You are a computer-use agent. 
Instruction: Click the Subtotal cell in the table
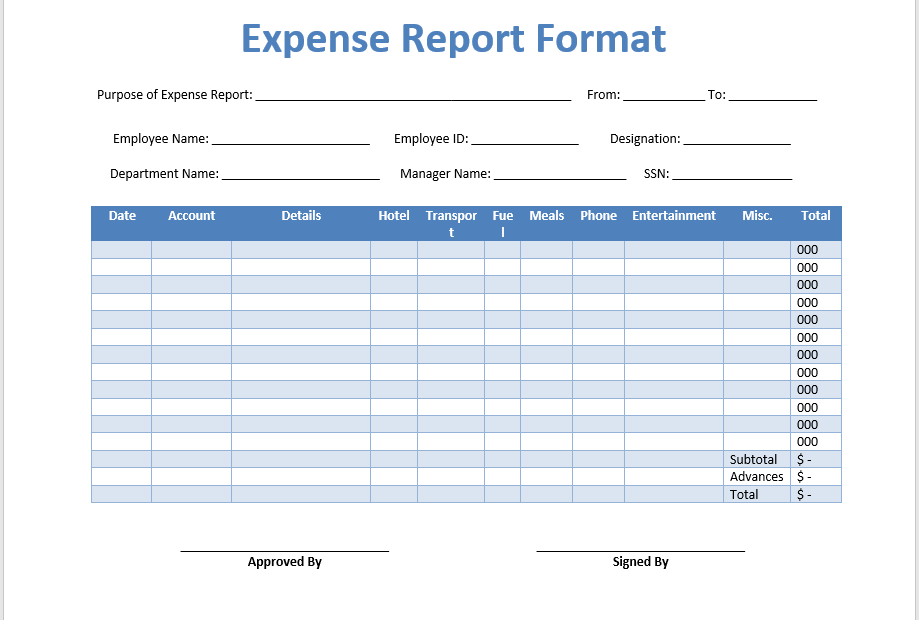[755, 459]
